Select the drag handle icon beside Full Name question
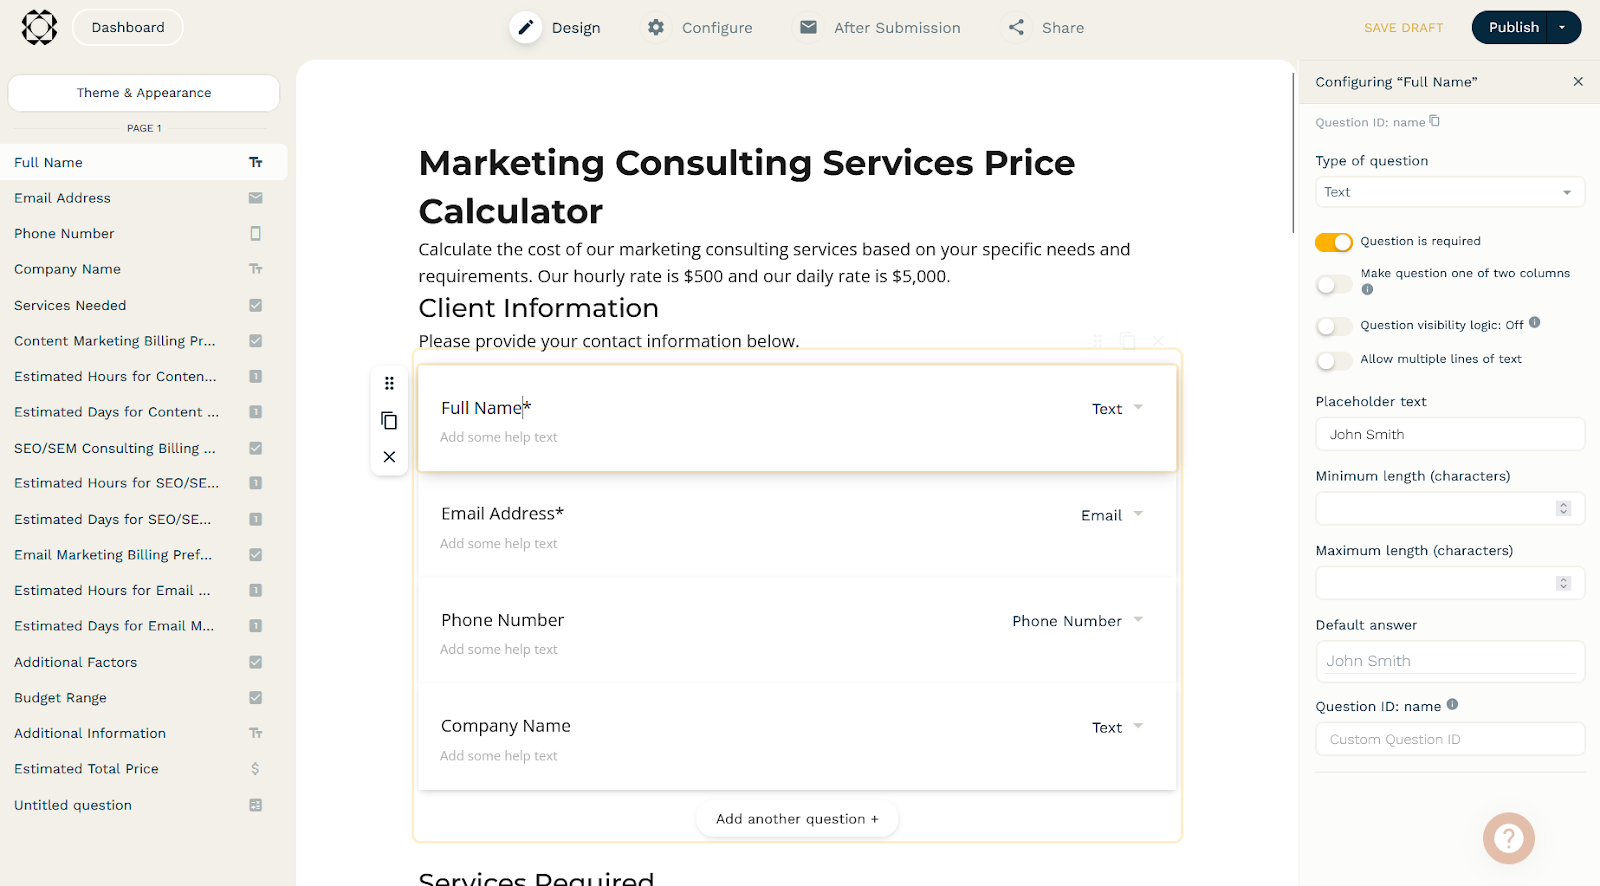The width and height of the screenshot is (1600, 886). click(x=389, y=383)
